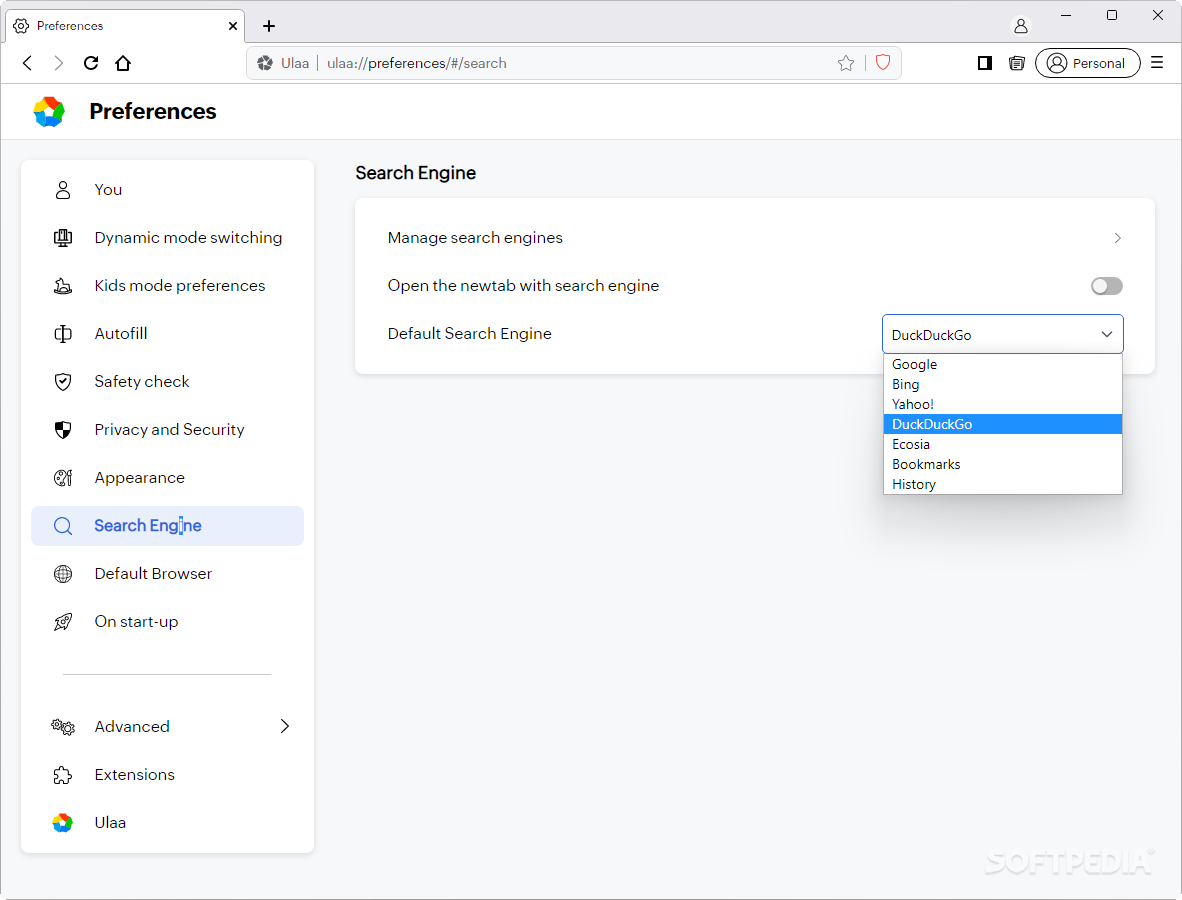Click the Safety check shield icon

tap(63, 382)
